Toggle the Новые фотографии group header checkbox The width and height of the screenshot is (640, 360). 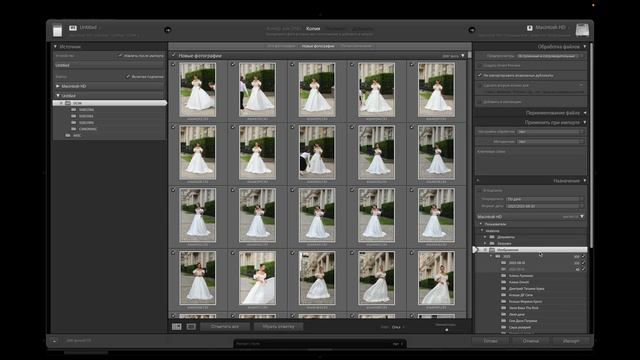point(173,55)
